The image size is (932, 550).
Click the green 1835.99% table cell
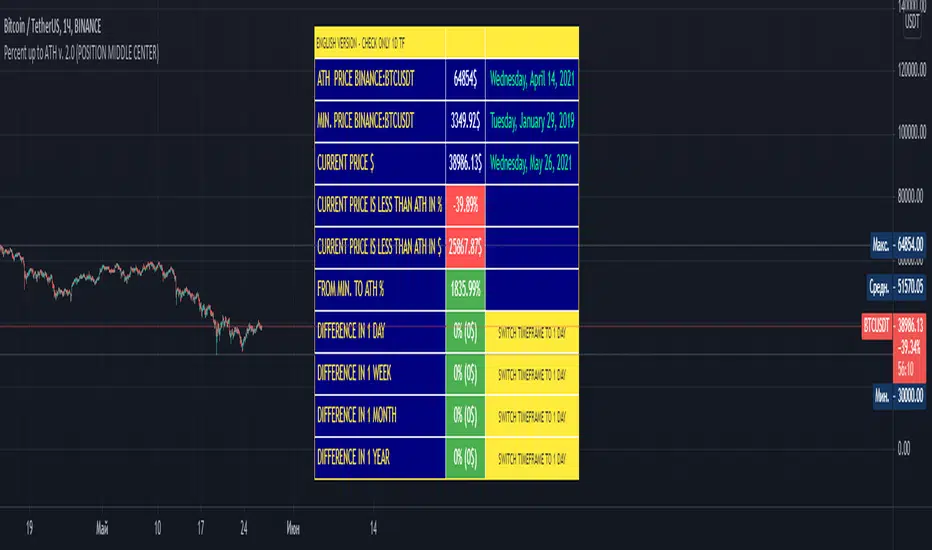coord(465,289)
